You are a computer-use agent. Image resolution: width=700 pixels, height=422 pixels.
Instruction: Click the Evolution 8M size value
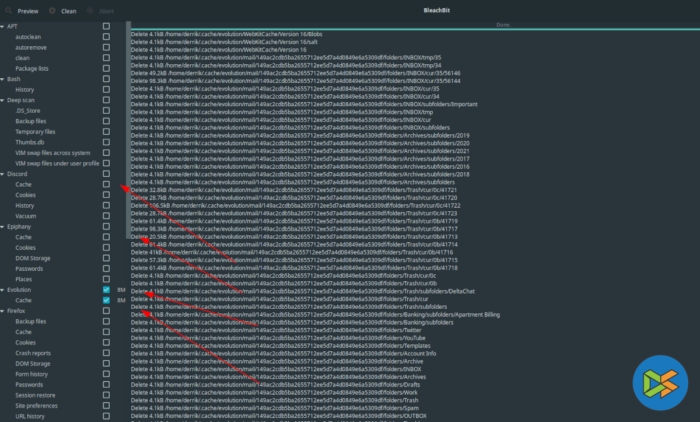(121, 290)
